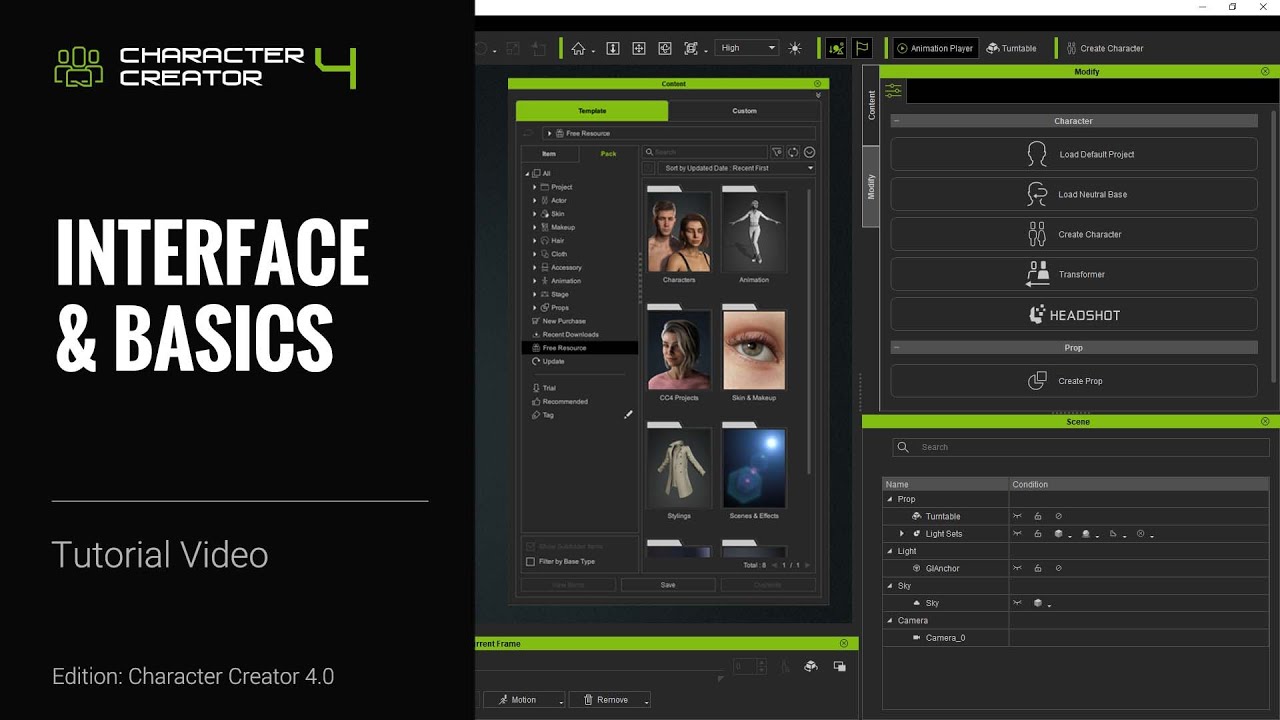The image size is (1280, 720).
Task: Click the Content panel vertical scrollbar
Action: 810,330
